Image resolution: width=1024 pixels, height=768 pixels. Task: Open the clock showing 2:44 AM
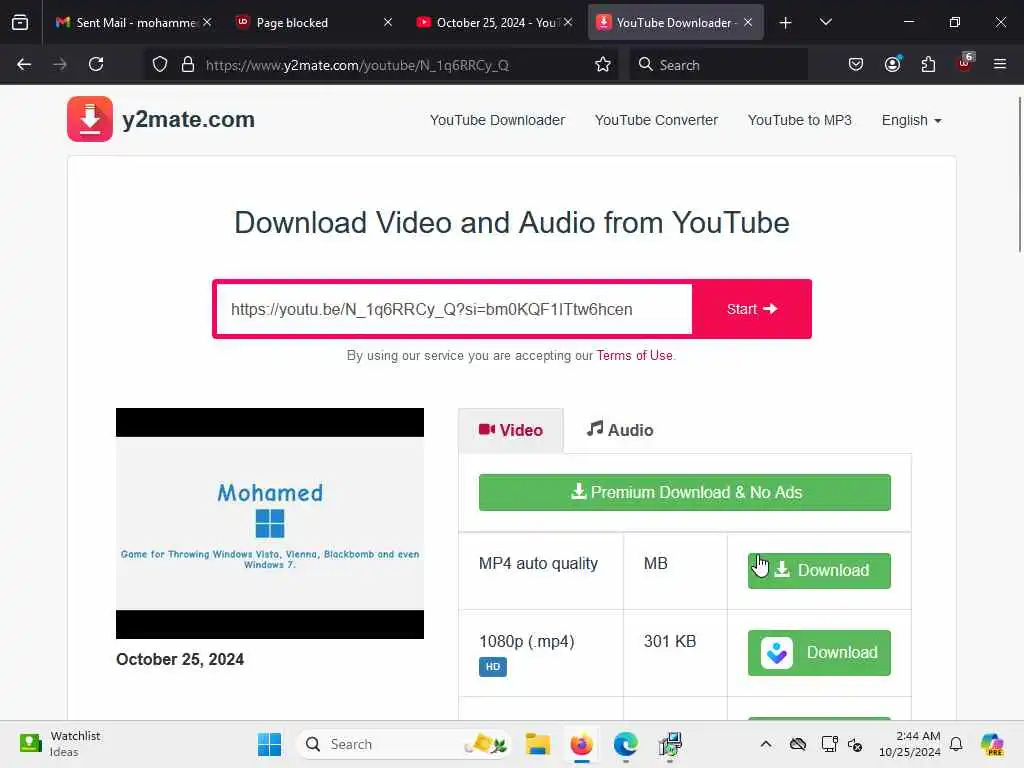[910, 744]
